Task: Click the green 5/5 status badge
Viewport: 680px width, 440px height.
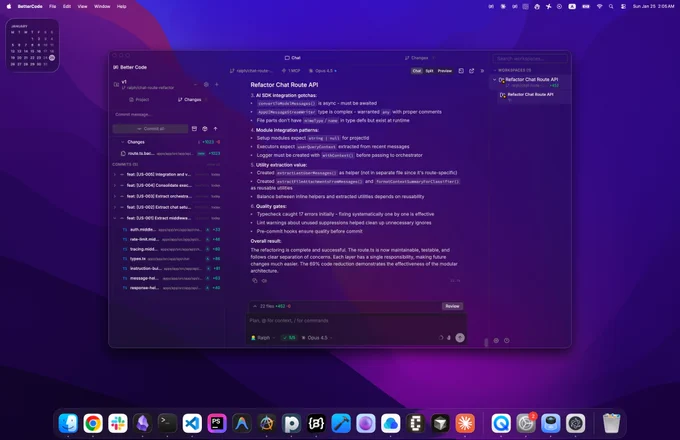Action: (x=289, y=338)
